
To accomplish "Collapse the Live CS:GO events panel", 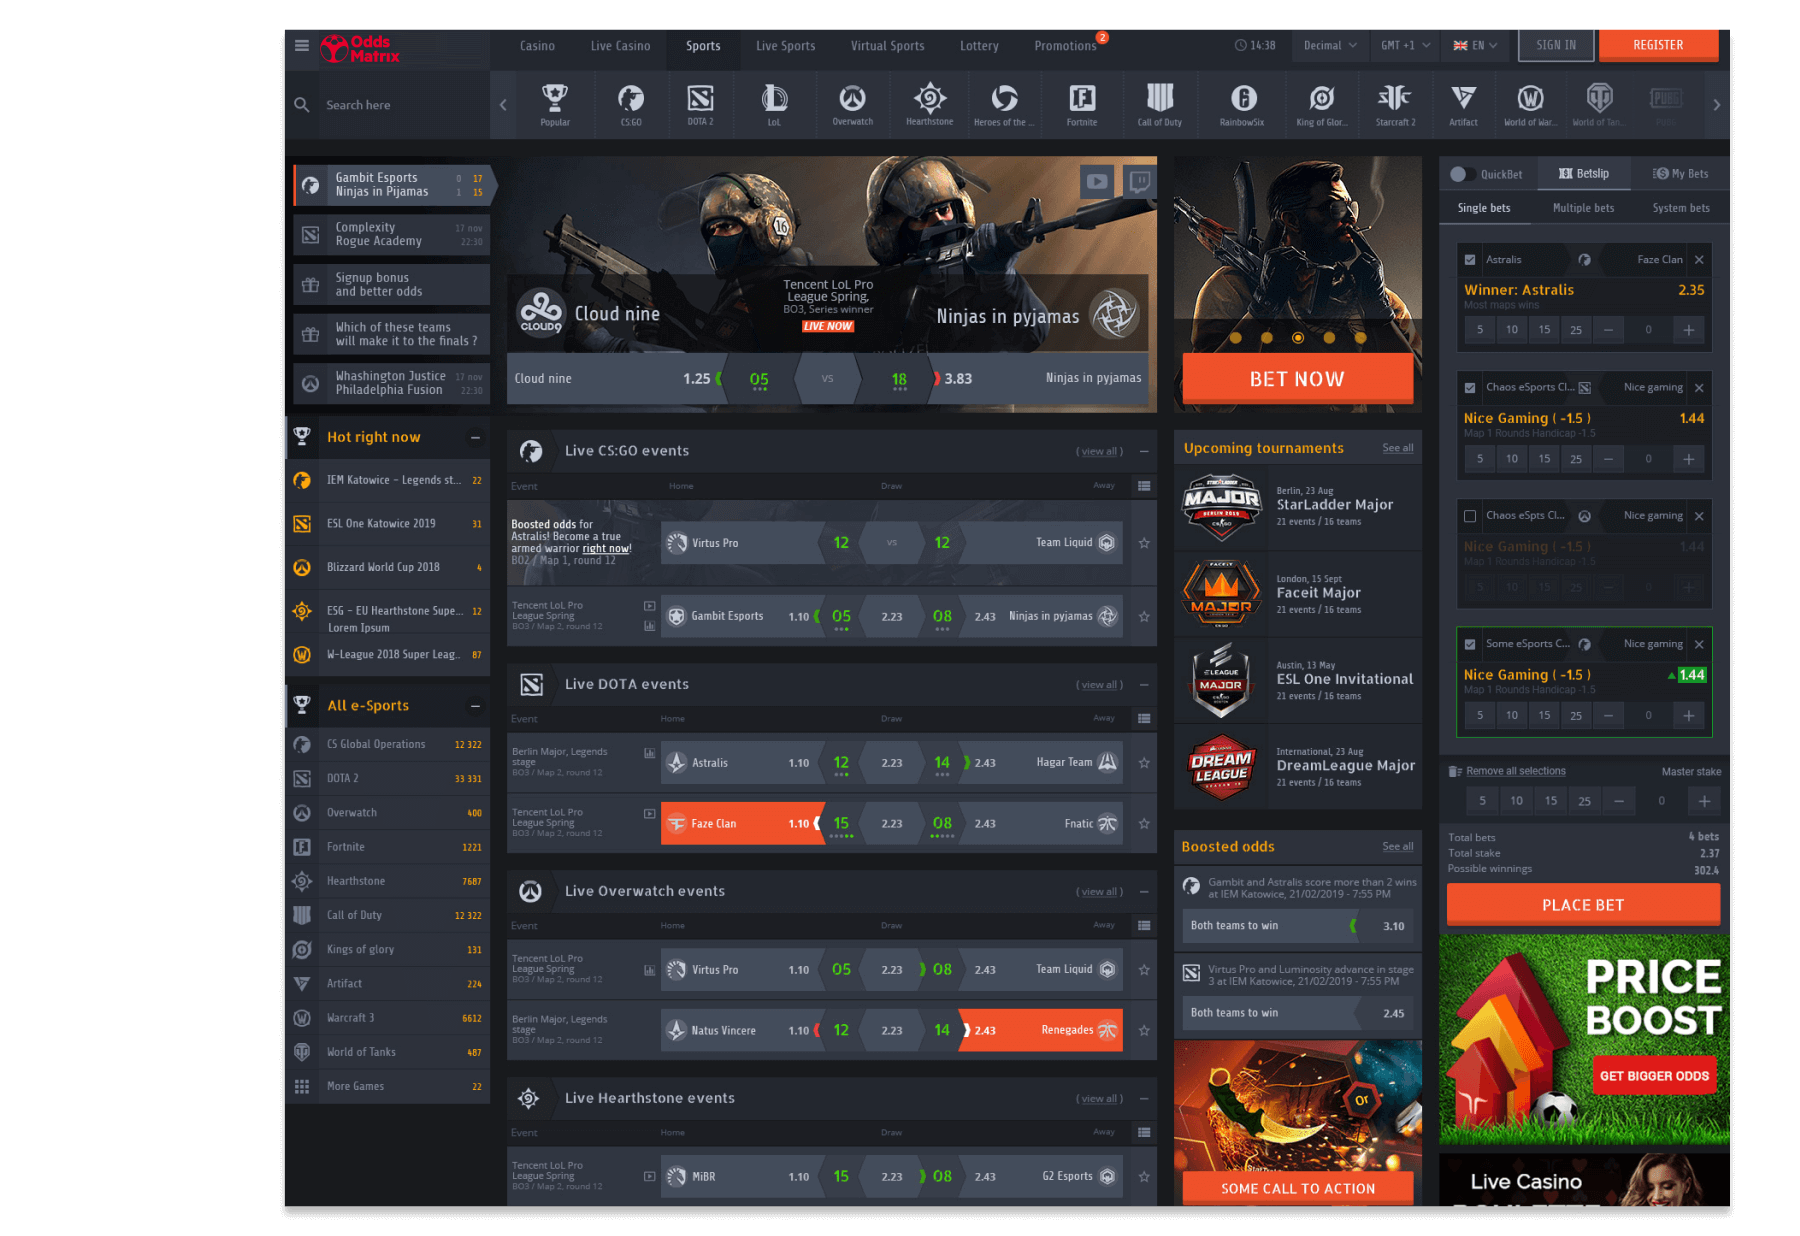I will [1144, 451].
